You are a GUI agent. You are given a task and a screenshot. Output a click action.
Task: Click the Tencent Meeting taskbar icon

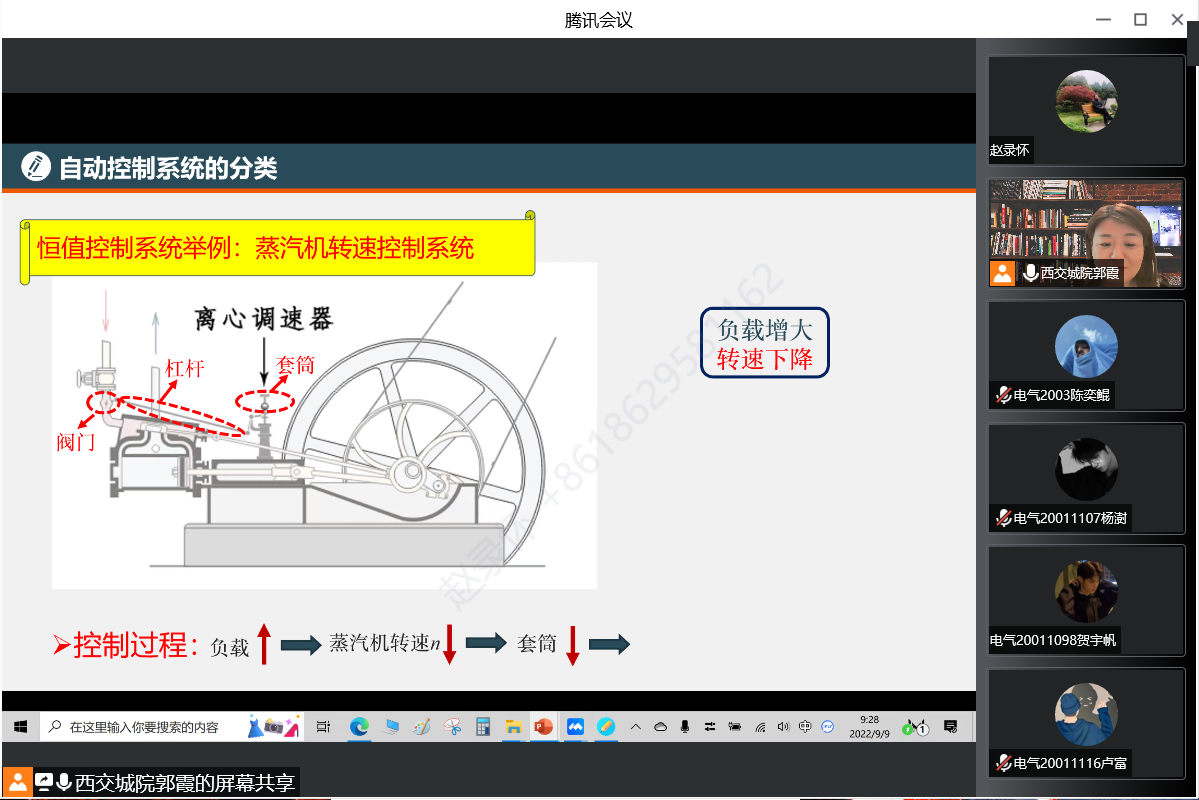coord(575,727)
